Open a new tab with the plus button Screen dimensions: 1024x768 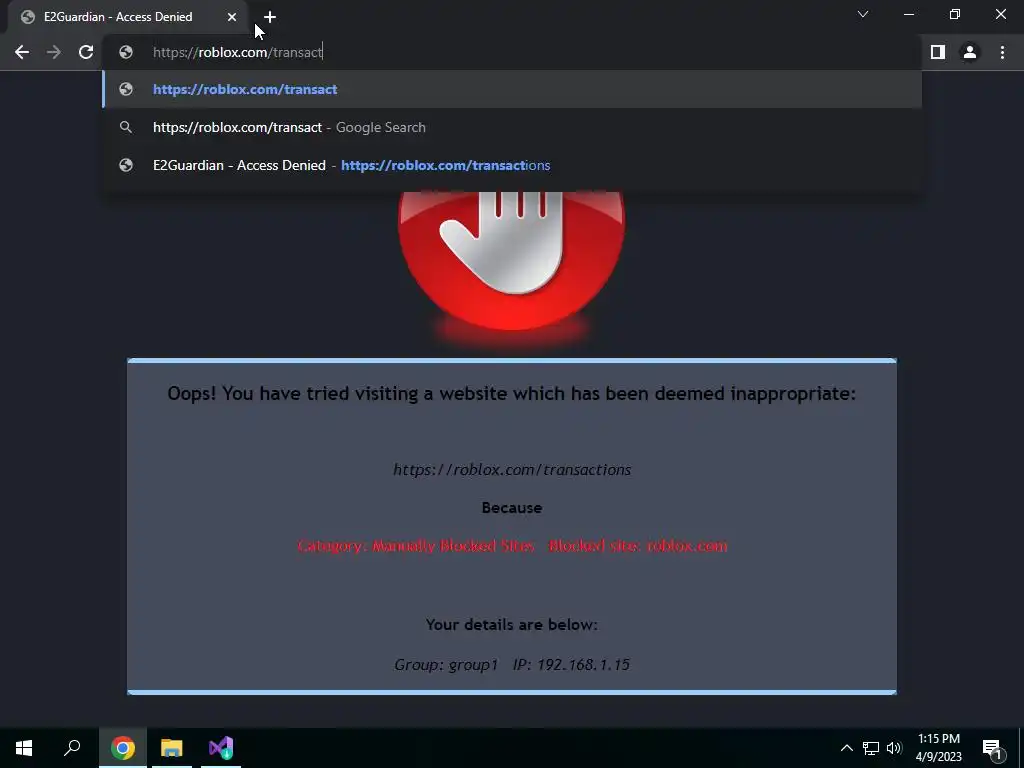tap(270, 17)
